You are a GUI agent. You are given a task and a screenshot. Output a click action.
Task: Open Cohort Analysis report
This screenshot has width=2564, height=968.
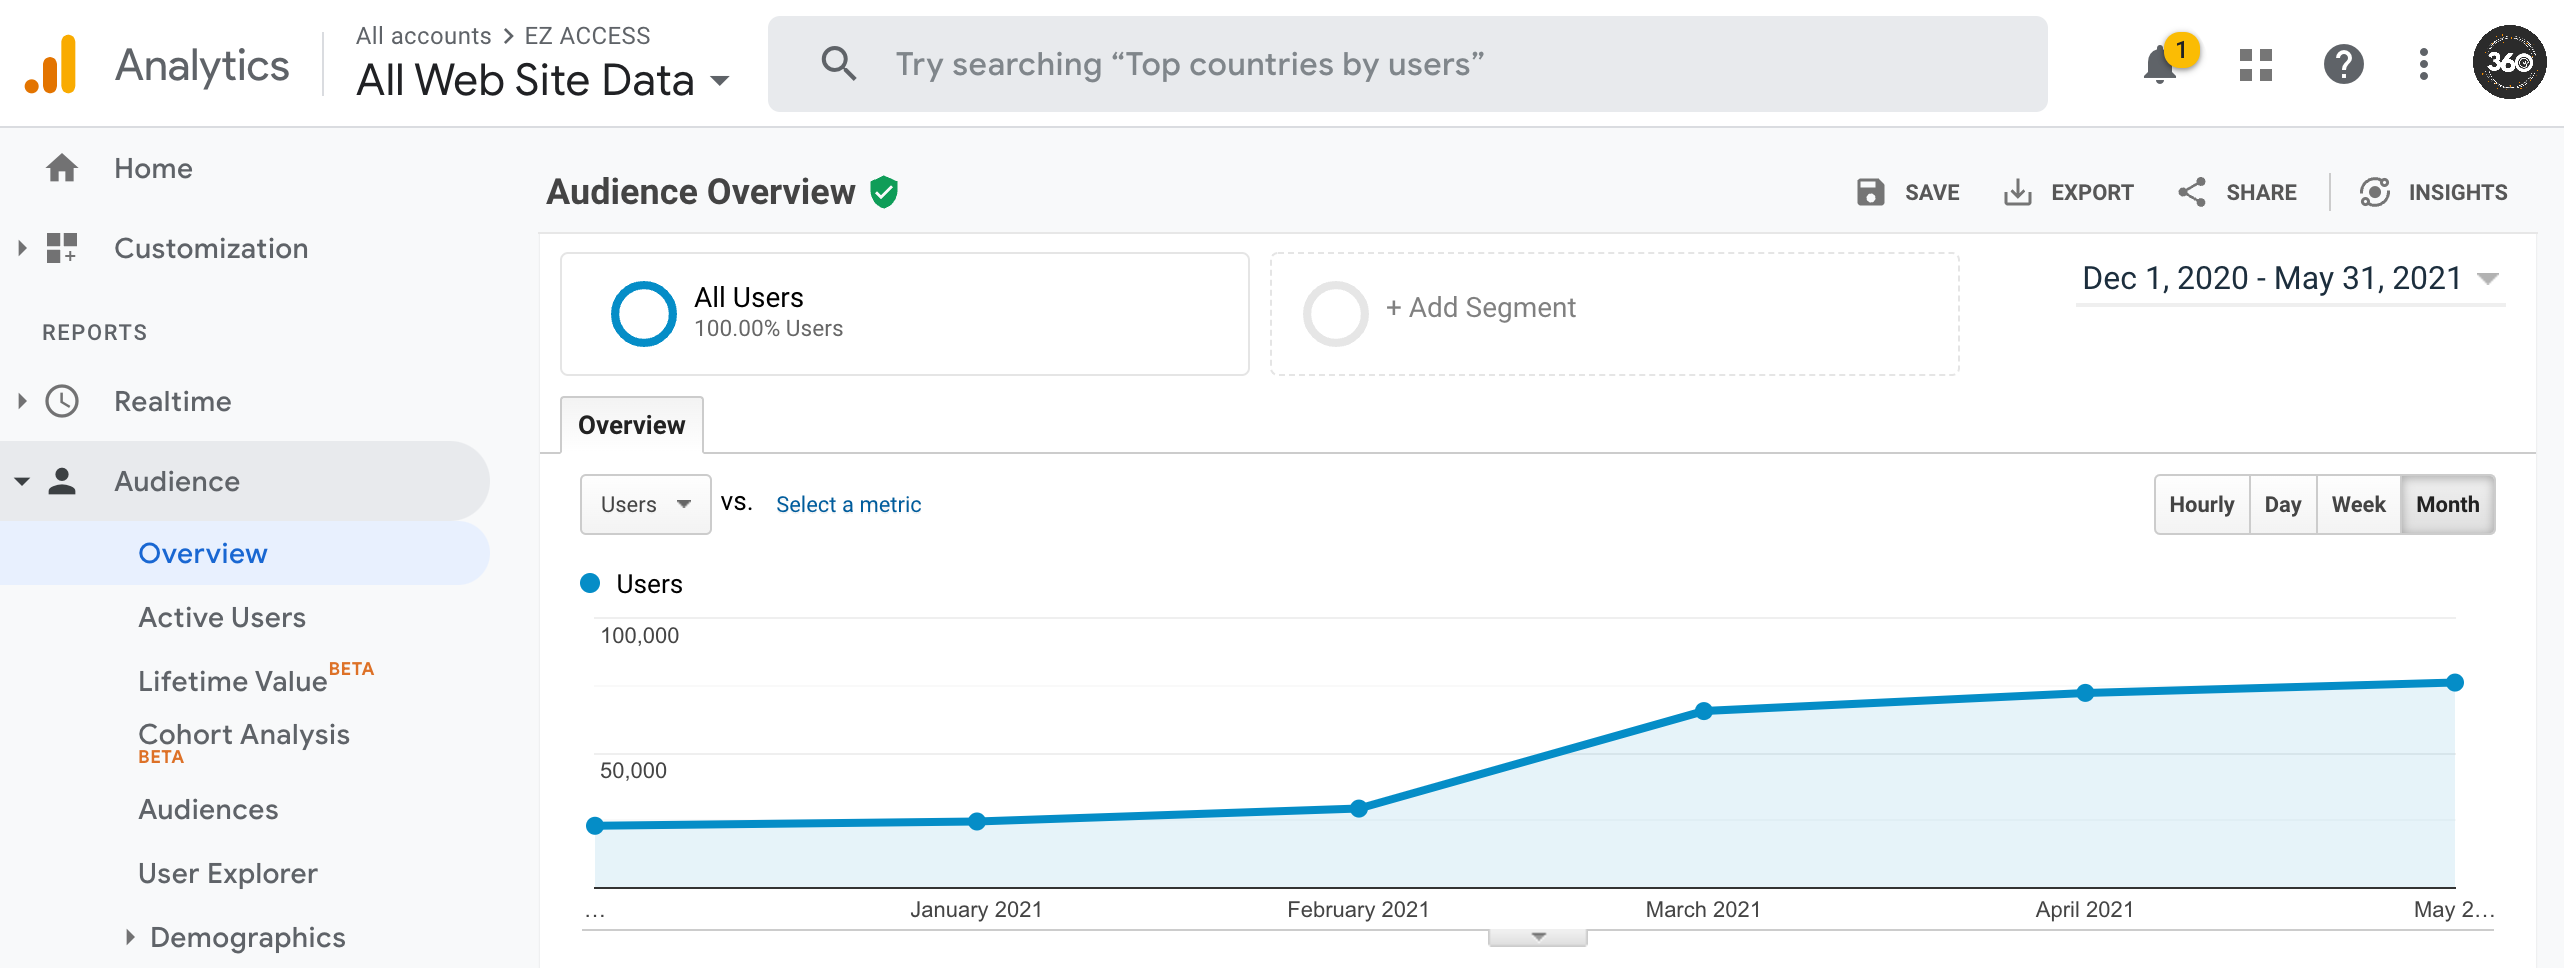244,734
